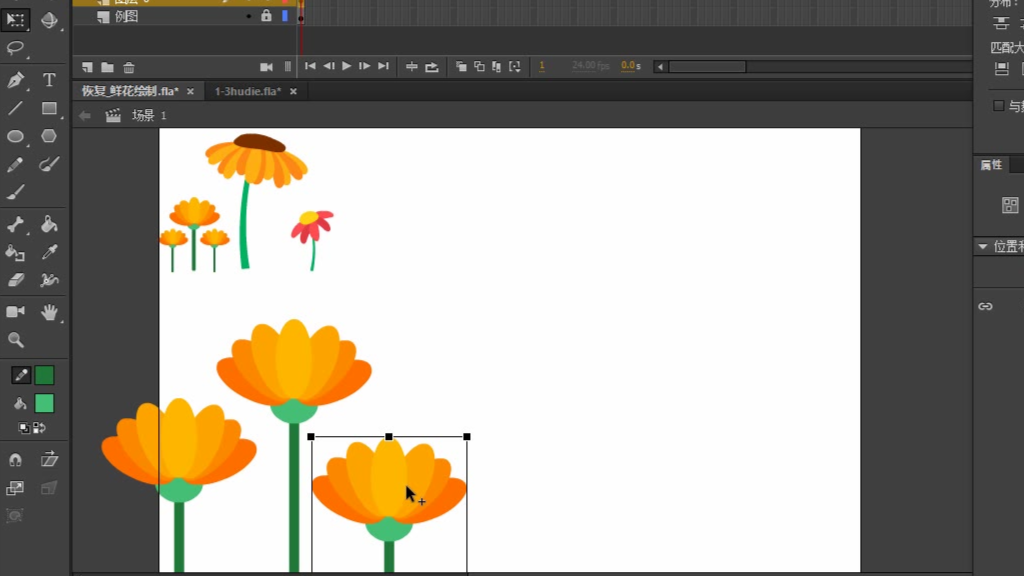Screen dimensions: 1024x576
Task: Toggle the width-height link lock icon
Action: point(985,306)
